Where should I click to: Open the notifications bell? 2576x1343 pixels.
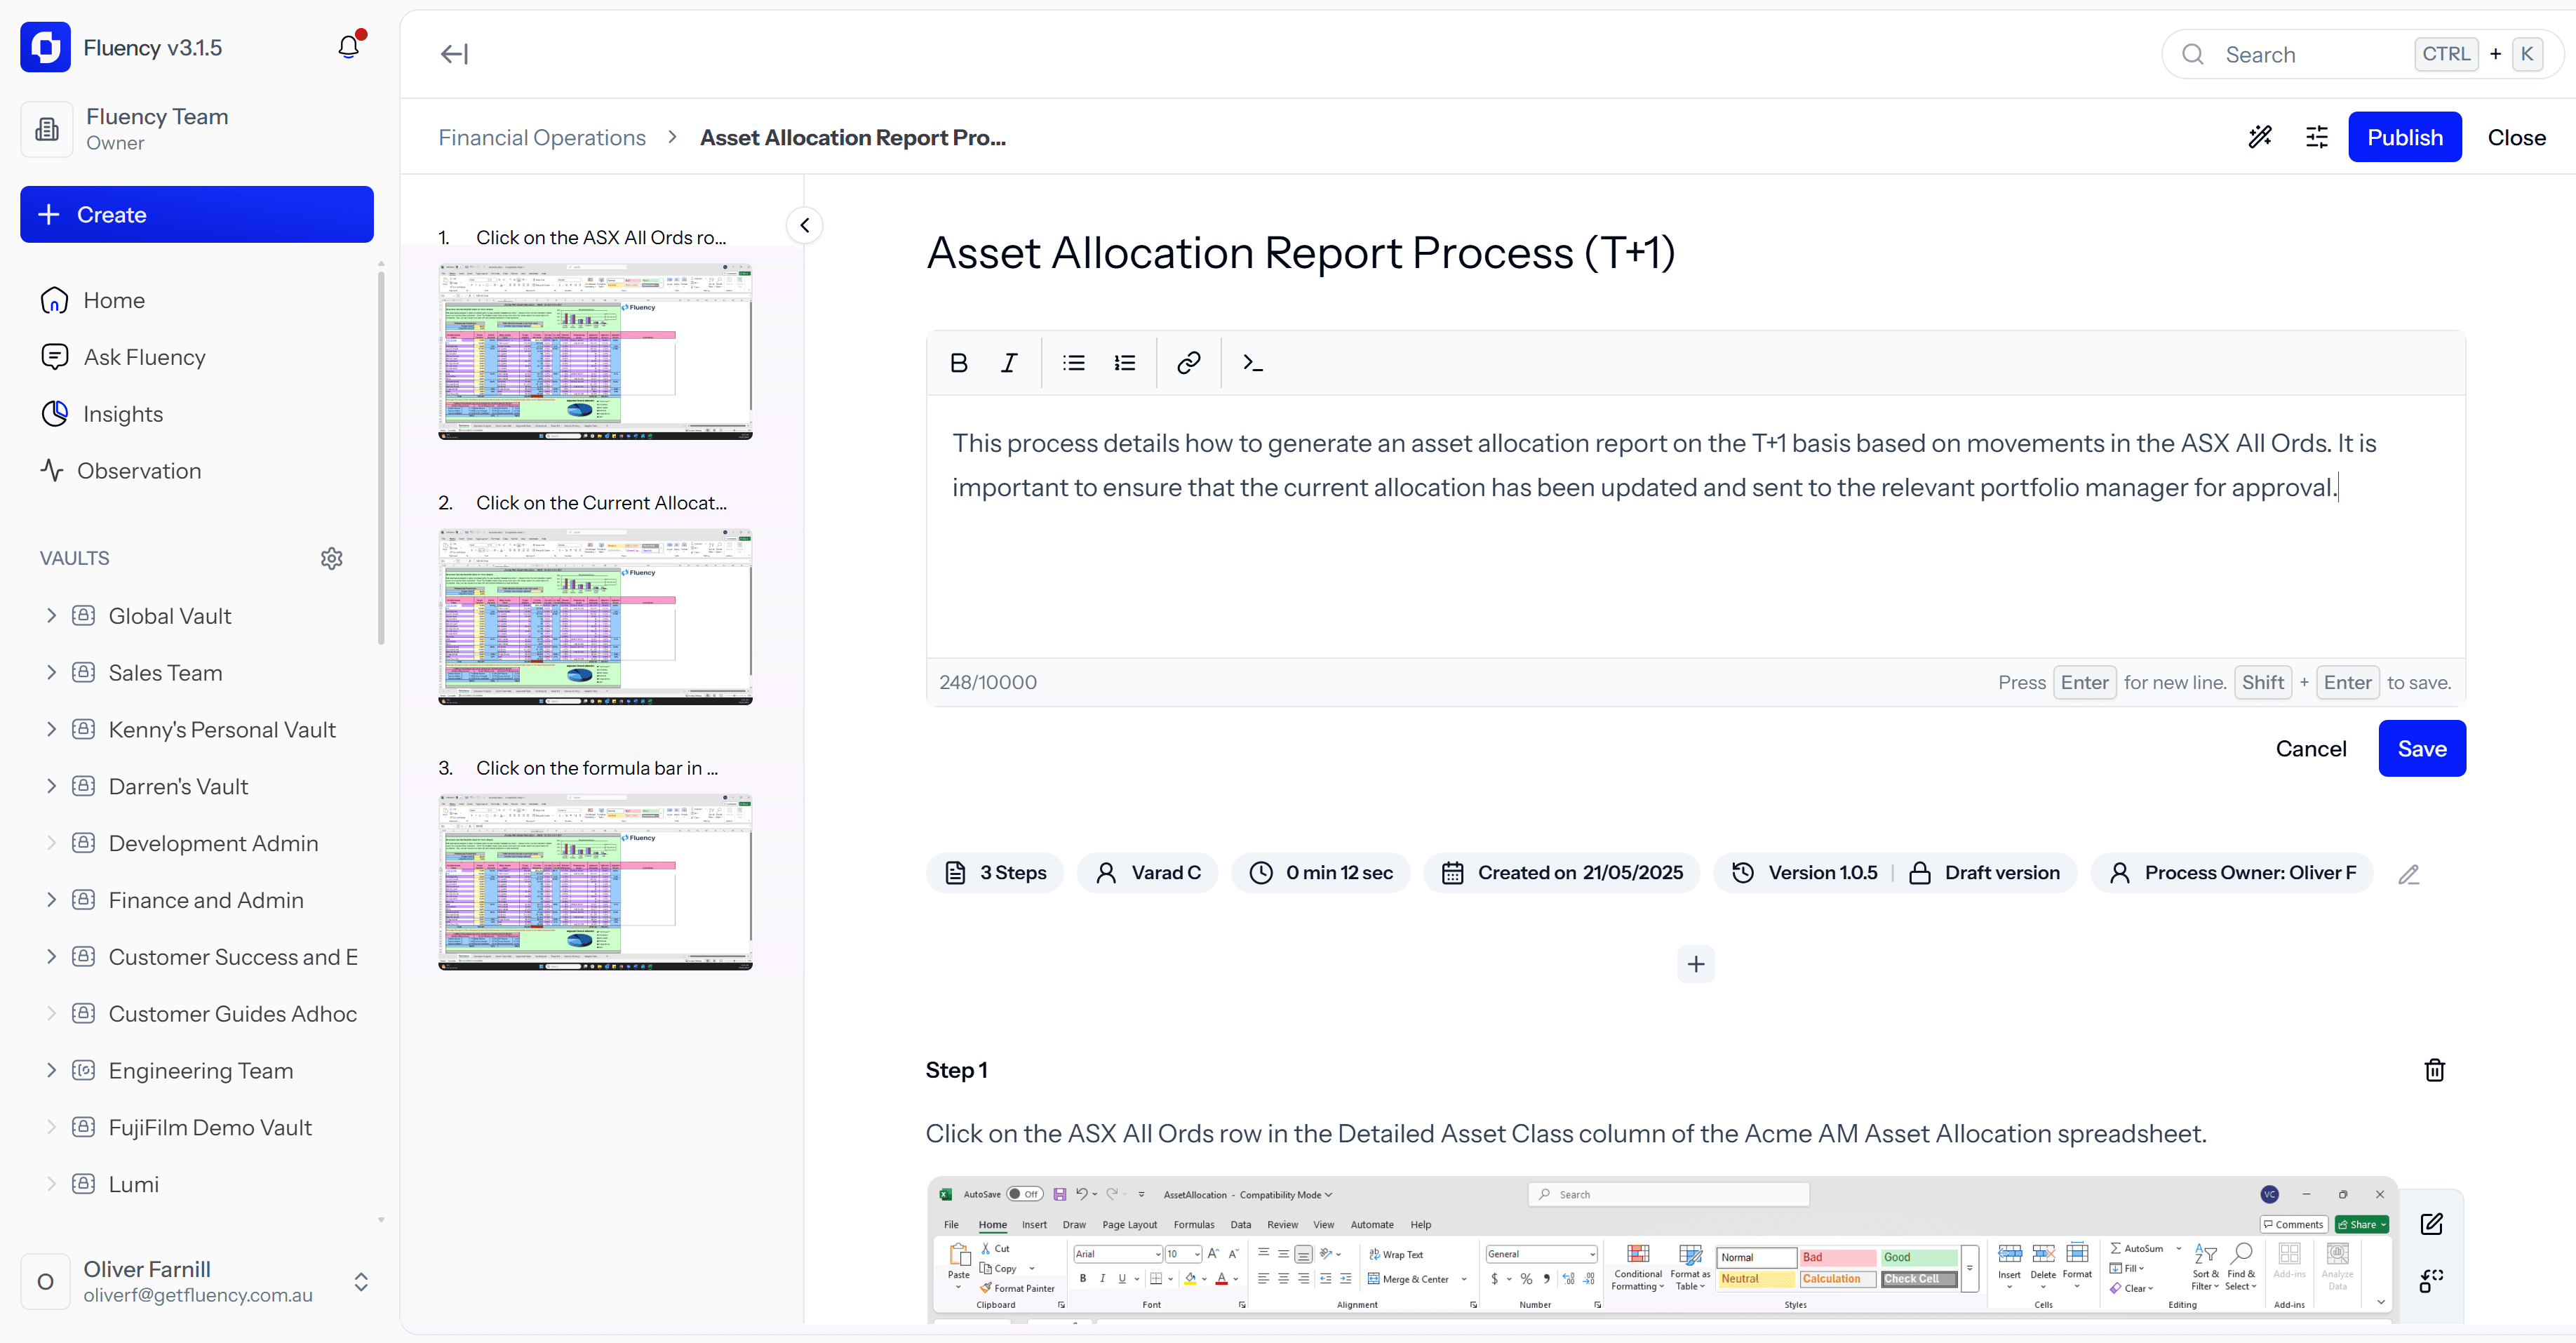click(x=348, y=47)
